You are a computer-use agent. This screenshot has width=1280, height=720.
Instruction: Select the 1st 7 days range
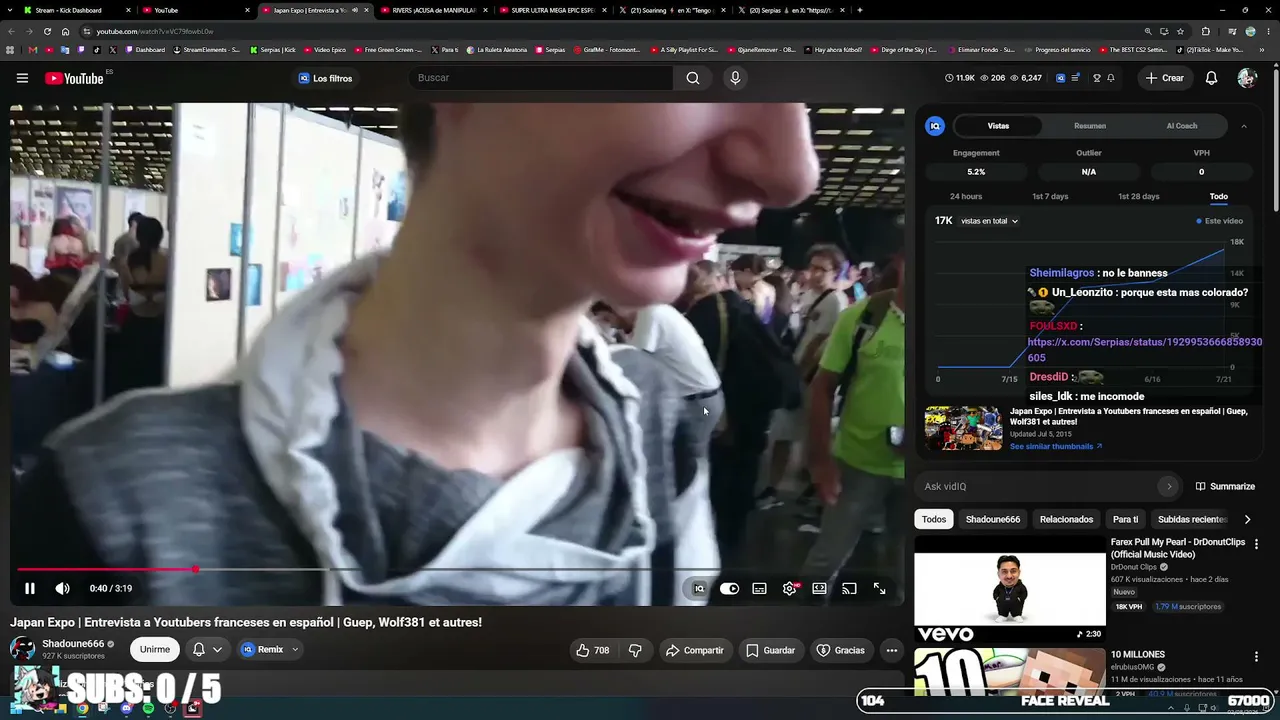click(x=1050, y=197)
